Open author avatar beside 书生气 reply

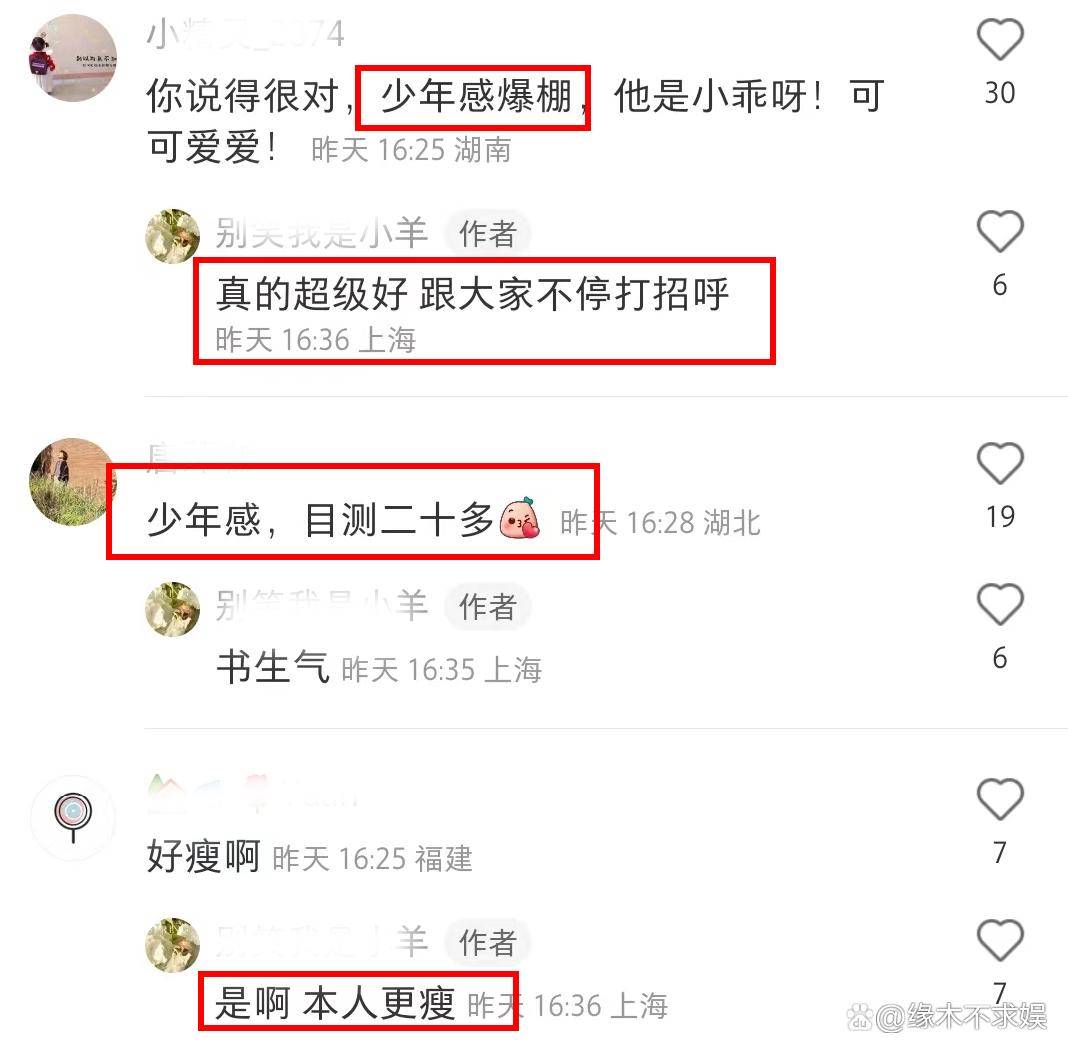[x=173, y=608]
